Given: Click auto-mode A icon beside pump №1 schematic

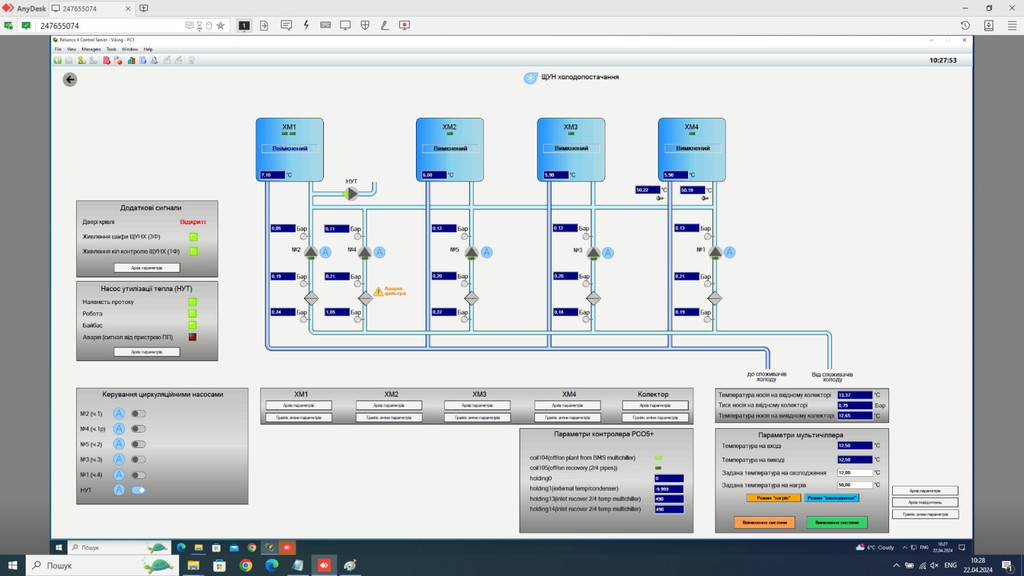Looking at the screenshot, I should click(729, 252).
